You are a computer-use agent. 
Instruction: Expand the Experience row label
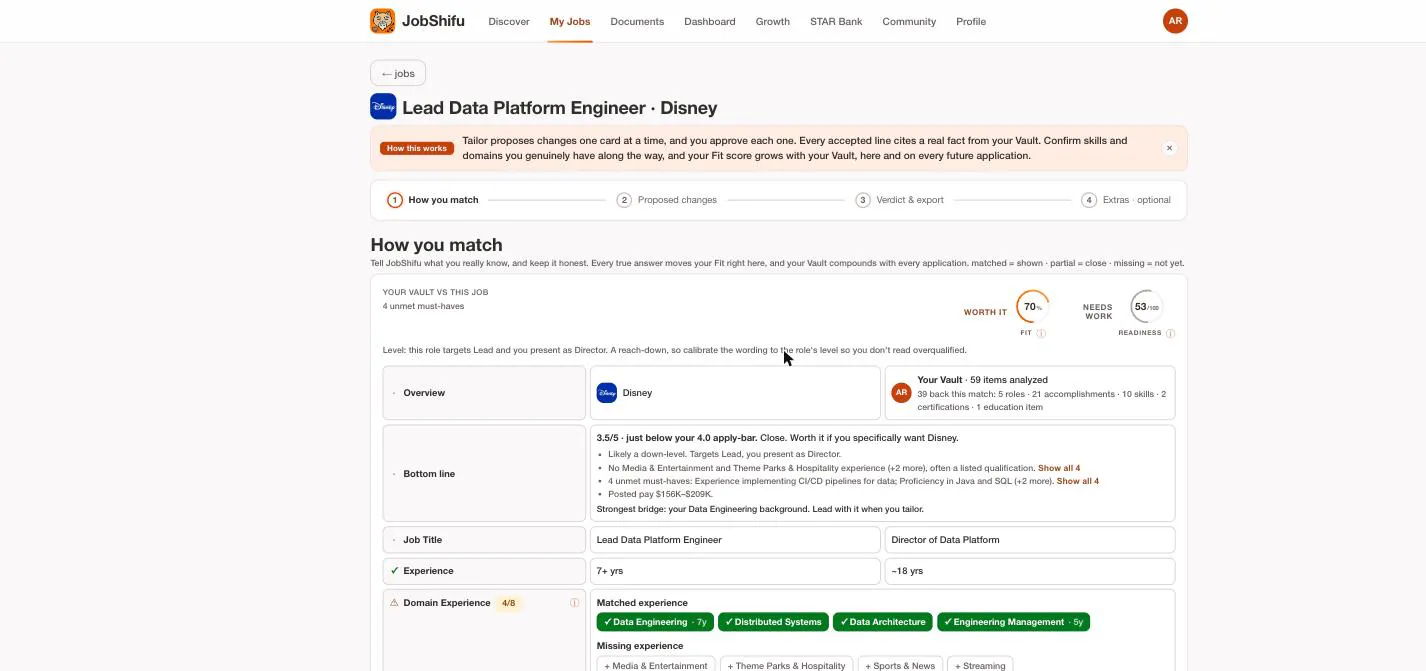coord(484,571)
